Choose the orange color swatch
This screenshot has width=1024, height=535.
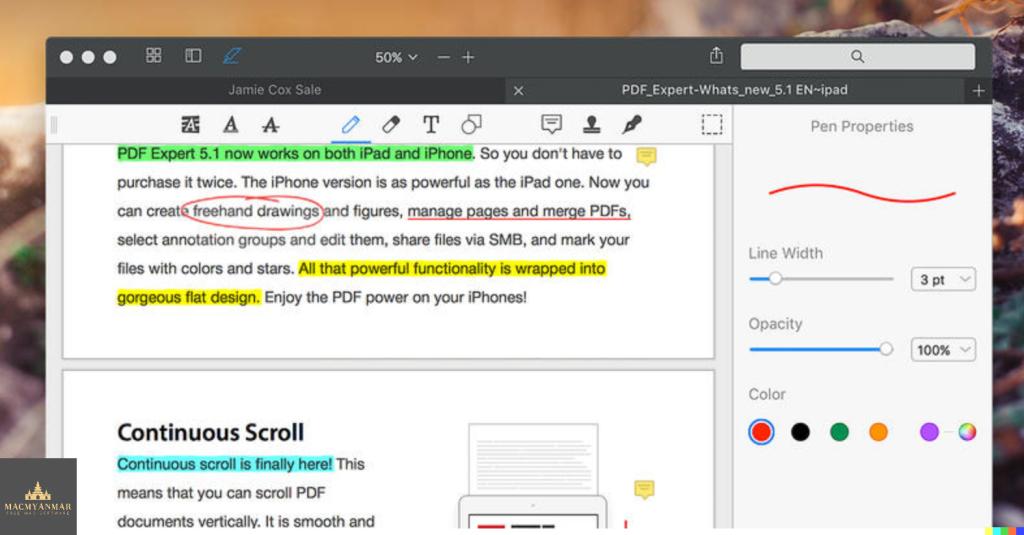878,432
